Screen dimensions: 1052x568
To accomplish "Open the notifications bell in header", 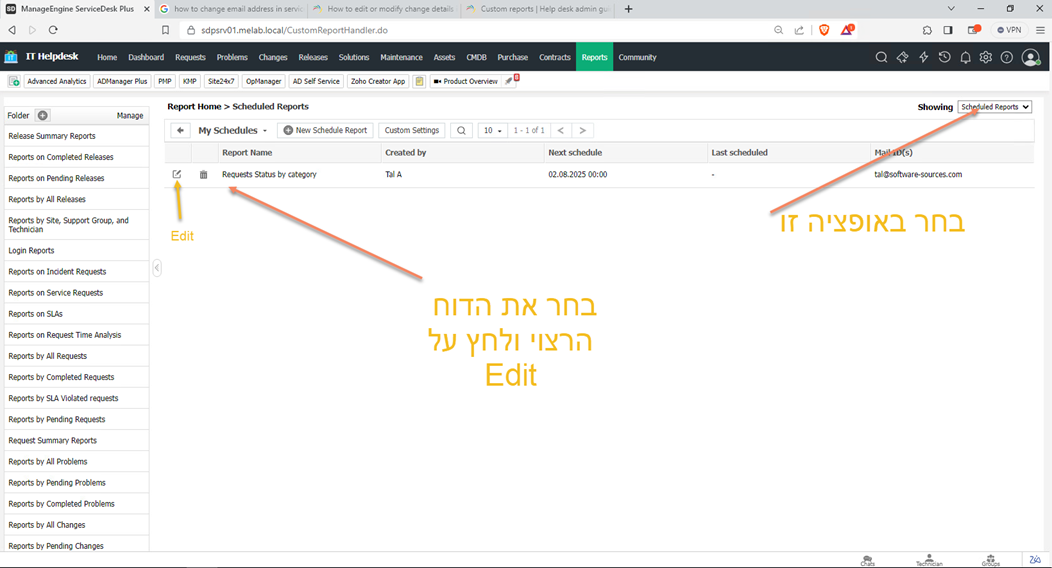I will click(x=965, y=57).
